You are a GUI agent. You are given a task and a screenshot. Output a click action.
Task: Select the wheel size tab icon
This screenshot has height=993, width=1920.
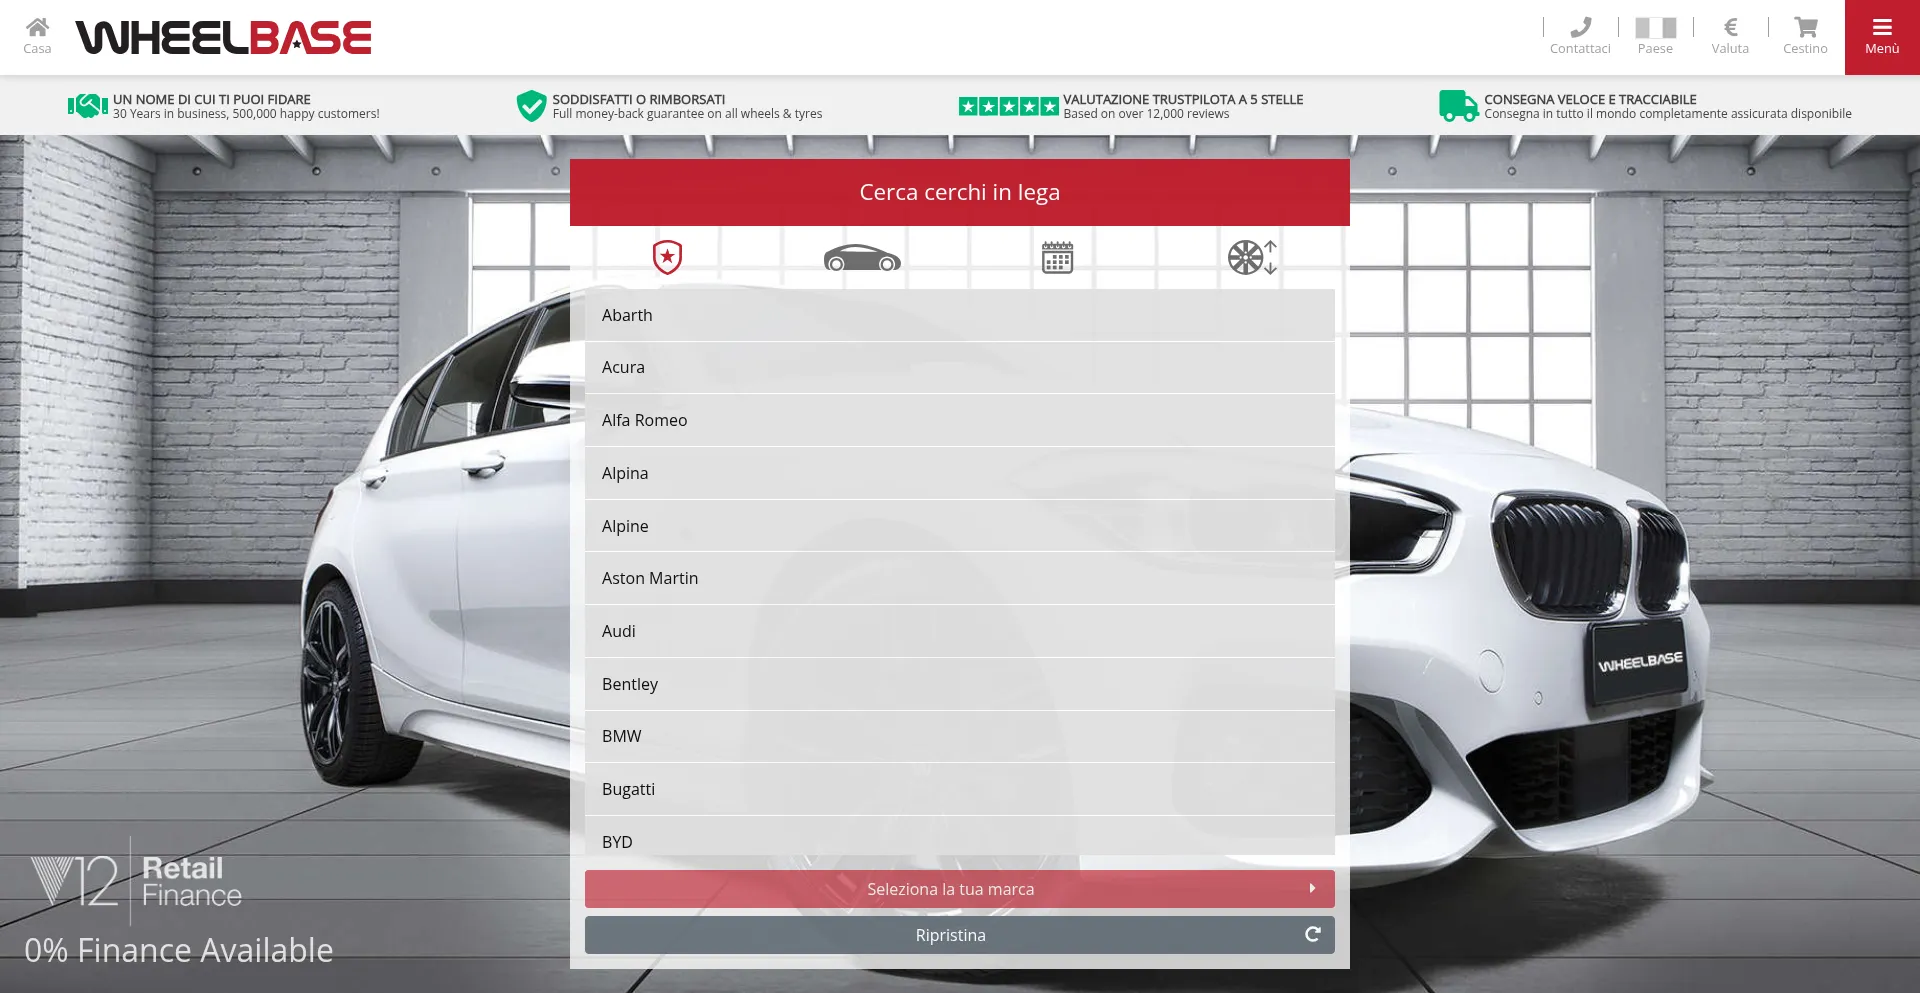(x=1252, y=257)
